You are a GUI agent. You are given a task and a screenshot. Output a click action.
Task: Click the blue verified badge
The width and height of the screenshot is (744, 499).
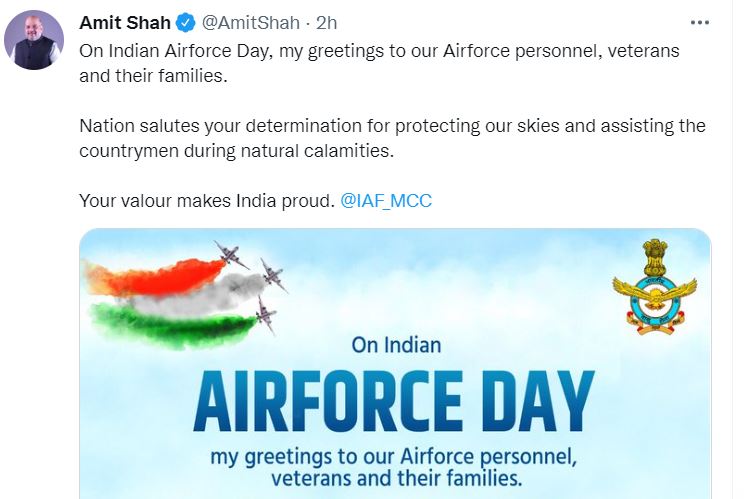[x=186, y=24]
